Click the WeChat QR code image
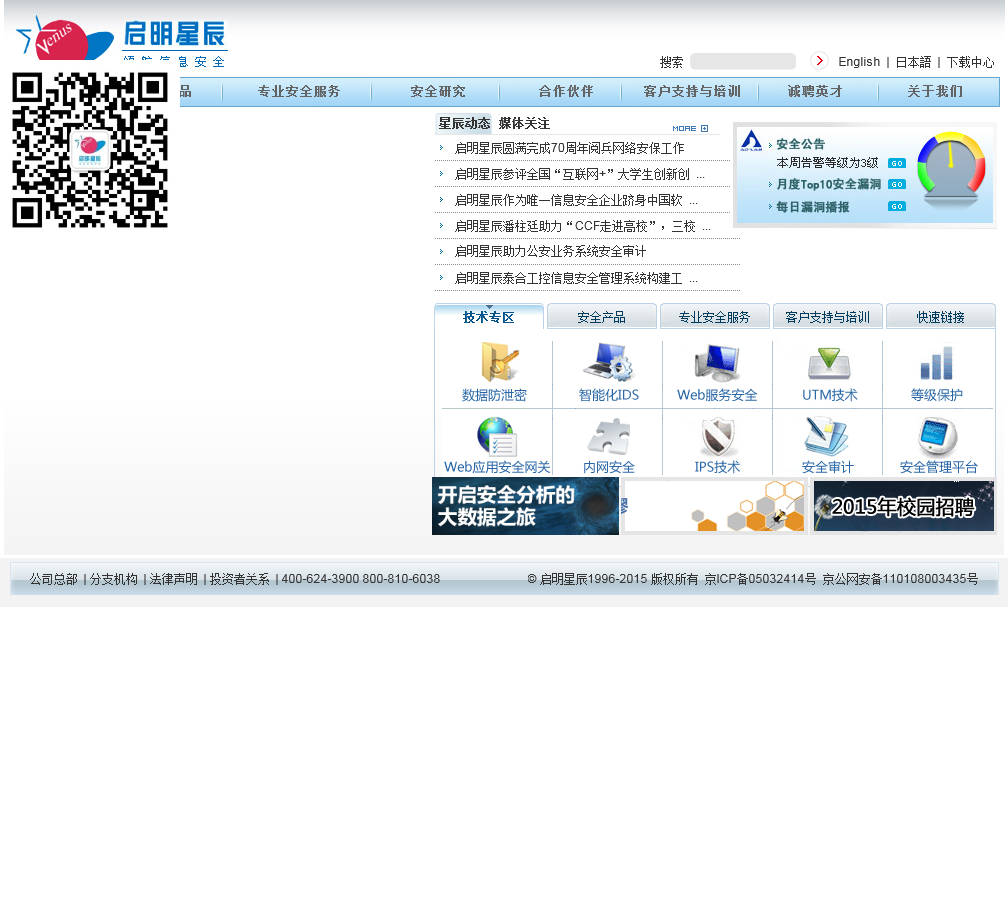 (90, 150)
